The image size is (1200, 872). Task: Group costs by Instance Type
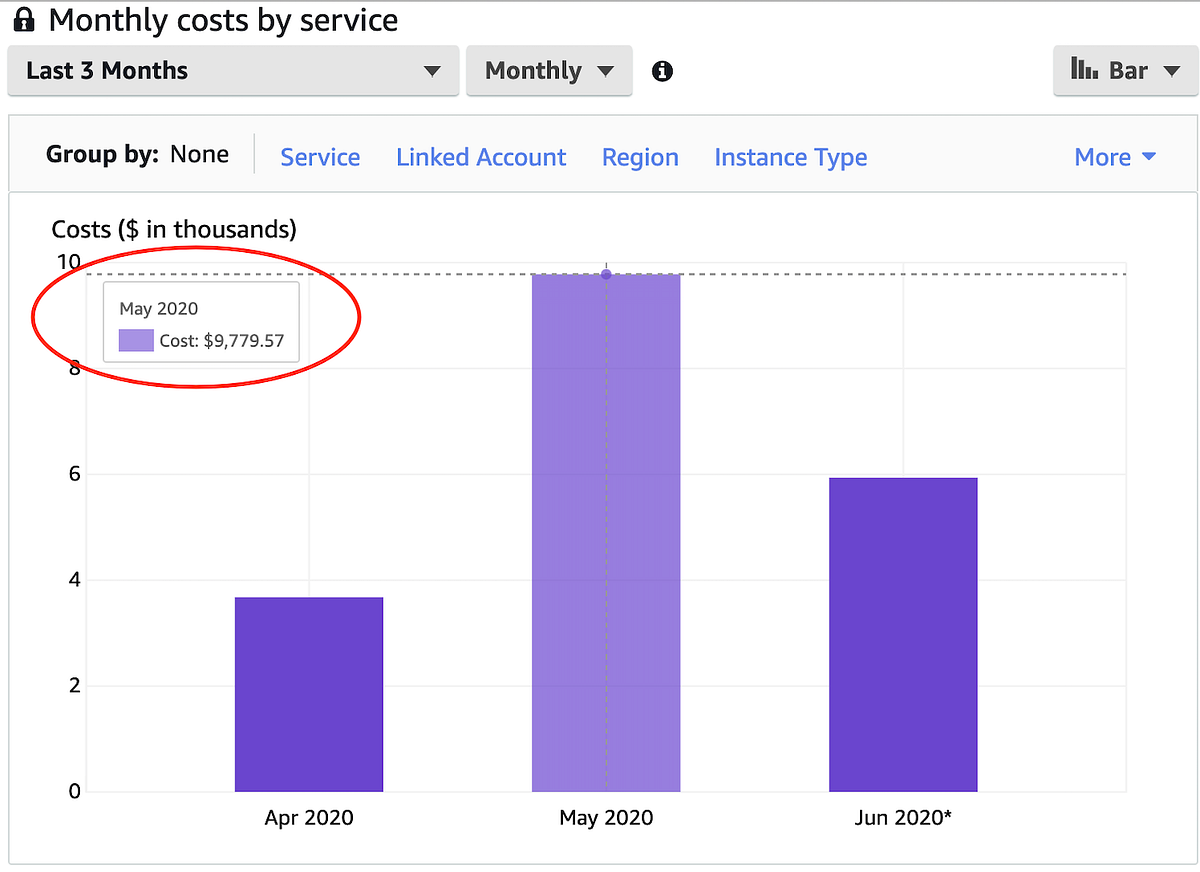(790, 157)
